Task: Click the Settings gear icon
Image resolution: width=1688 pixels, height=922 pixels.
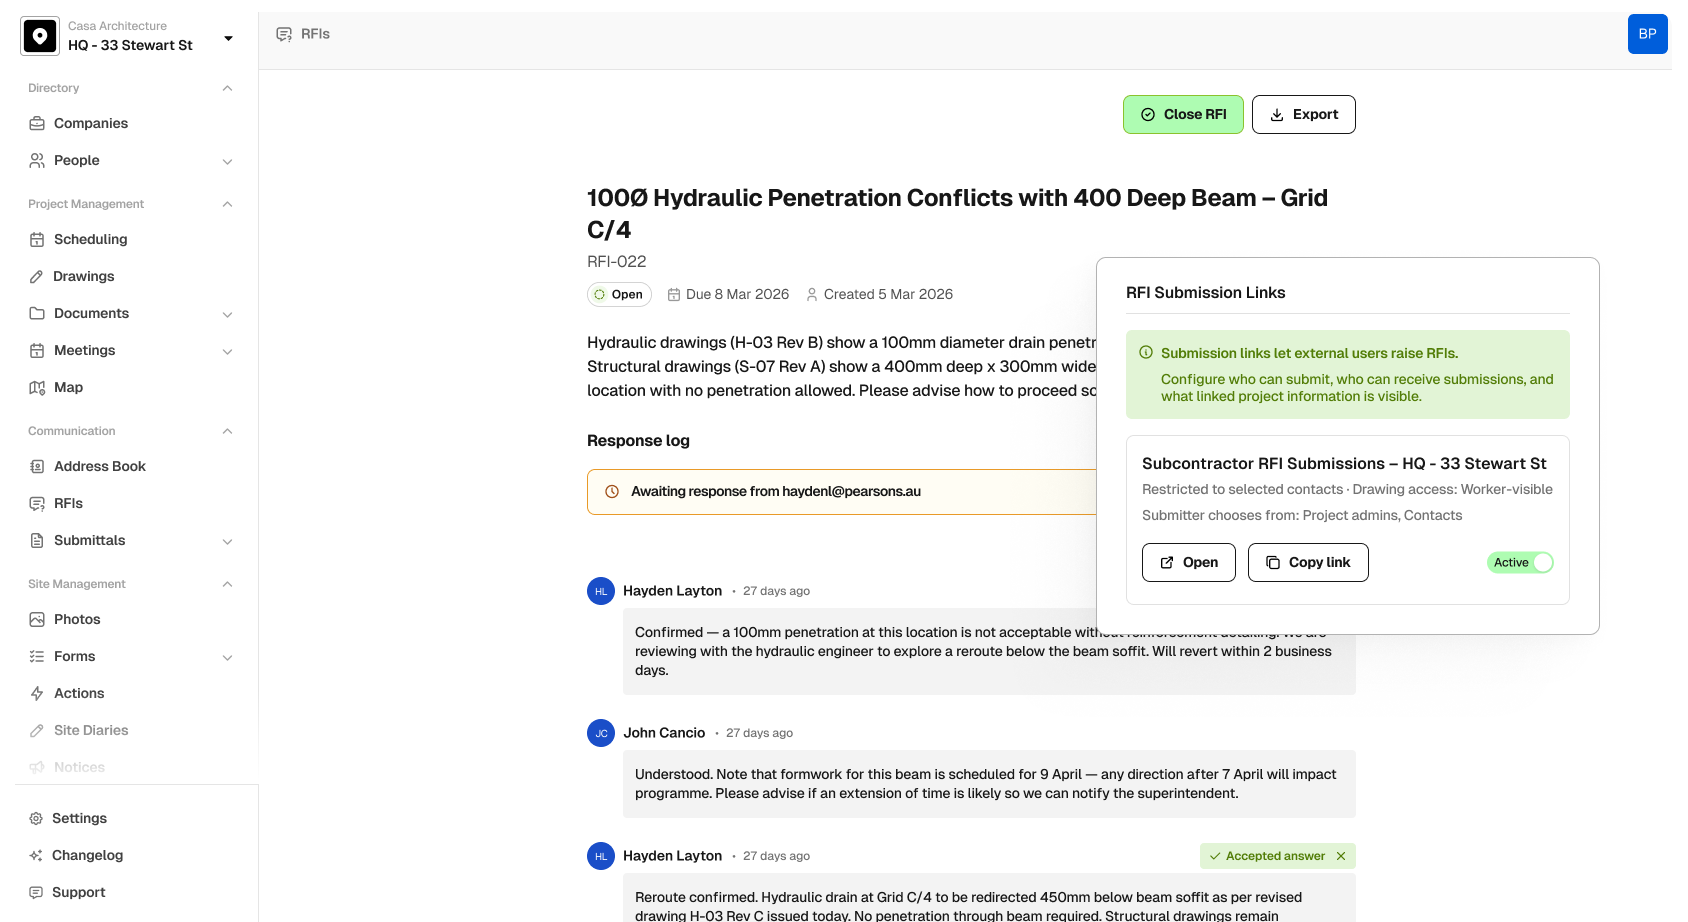Action: click(x=36, y=818)
